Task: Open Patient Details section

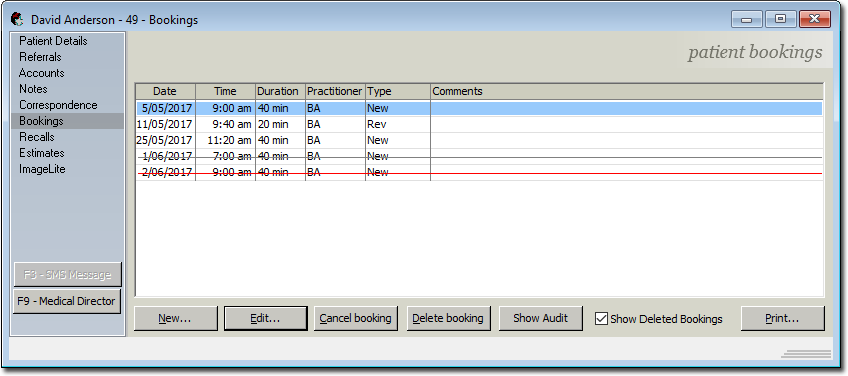Action: 53,41
